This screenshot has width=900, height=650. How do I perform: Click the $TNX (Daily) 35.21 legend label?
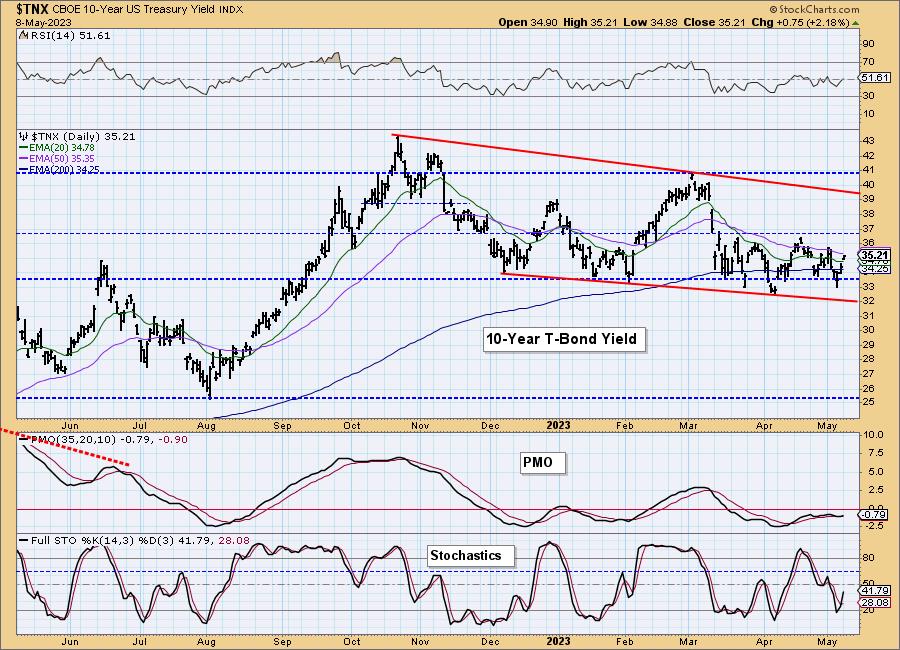[83, 137]
